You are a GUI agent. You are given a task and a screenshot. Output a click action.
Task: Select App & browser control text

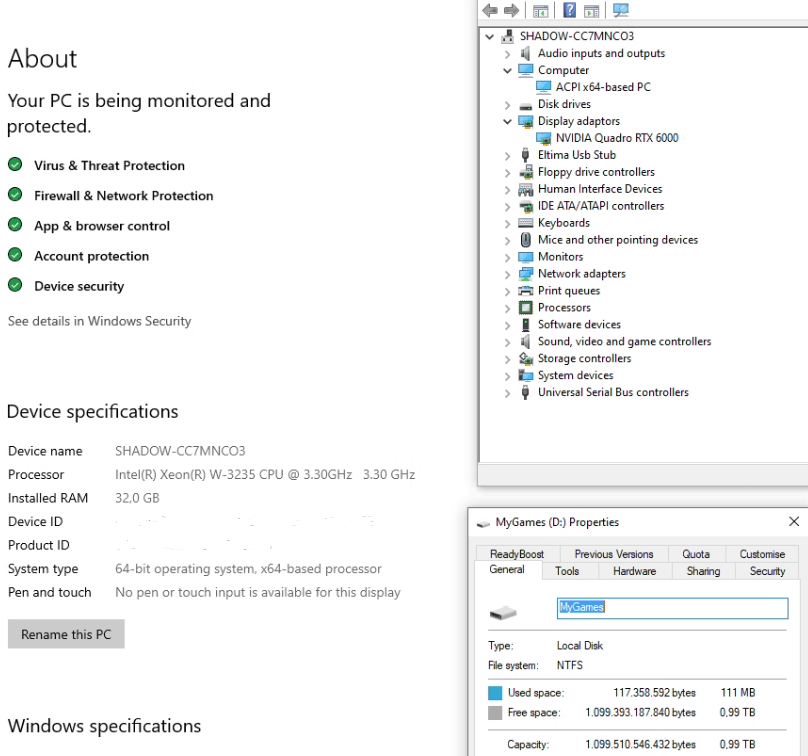click(x=102, y=226)
